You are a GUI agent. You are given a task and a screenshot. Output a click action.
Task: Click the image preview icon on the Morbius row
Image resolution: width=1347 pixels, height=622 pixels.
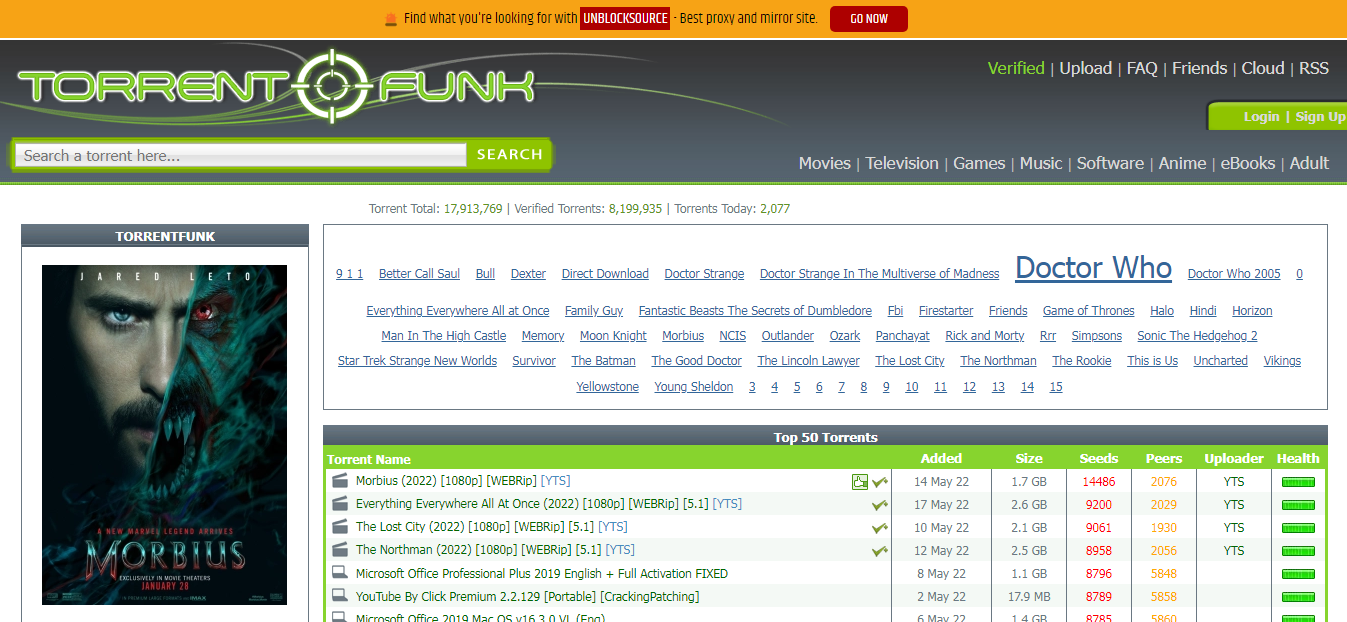pyautogui.click(x=860, y=482)
